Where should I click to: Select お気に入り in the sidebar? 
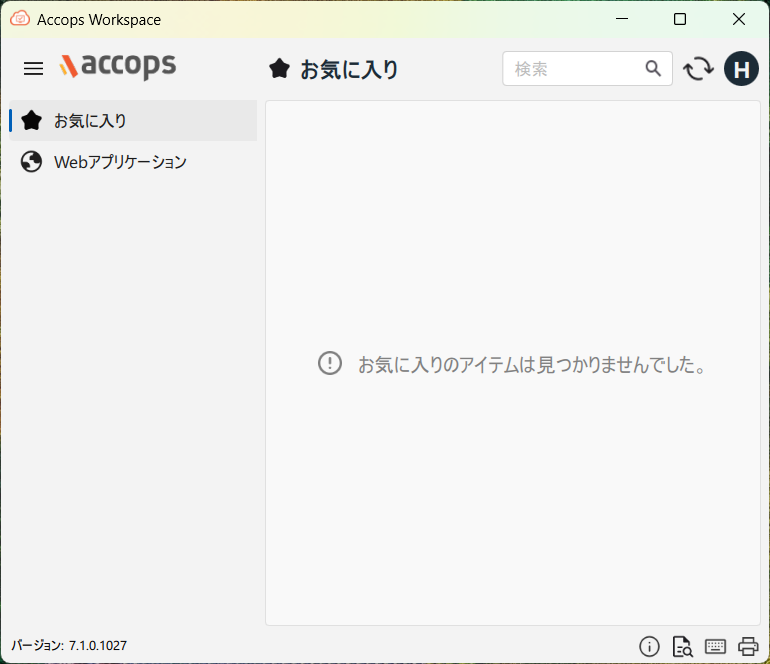point(133,121)
